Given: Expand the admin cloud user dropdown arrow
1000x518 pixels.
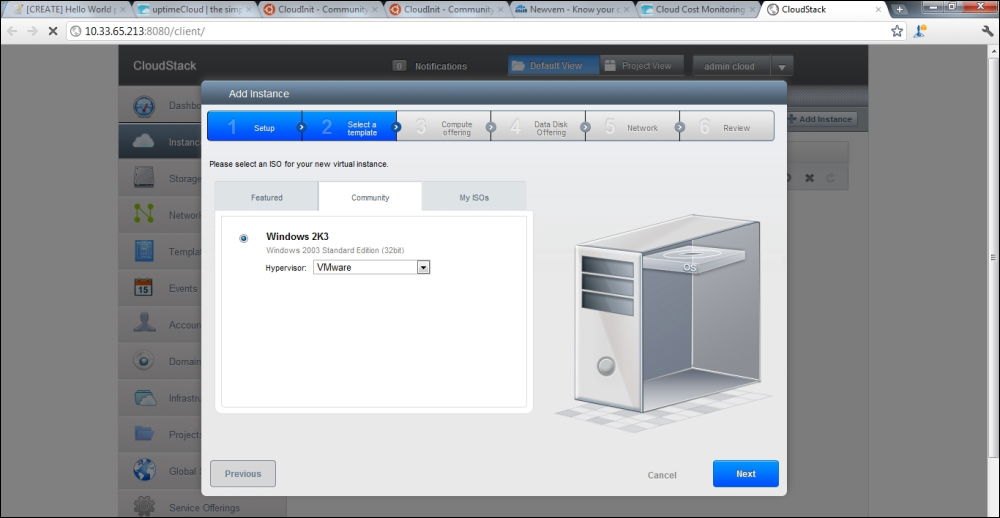Looking at the screenshot, I should tap(782, 66).
